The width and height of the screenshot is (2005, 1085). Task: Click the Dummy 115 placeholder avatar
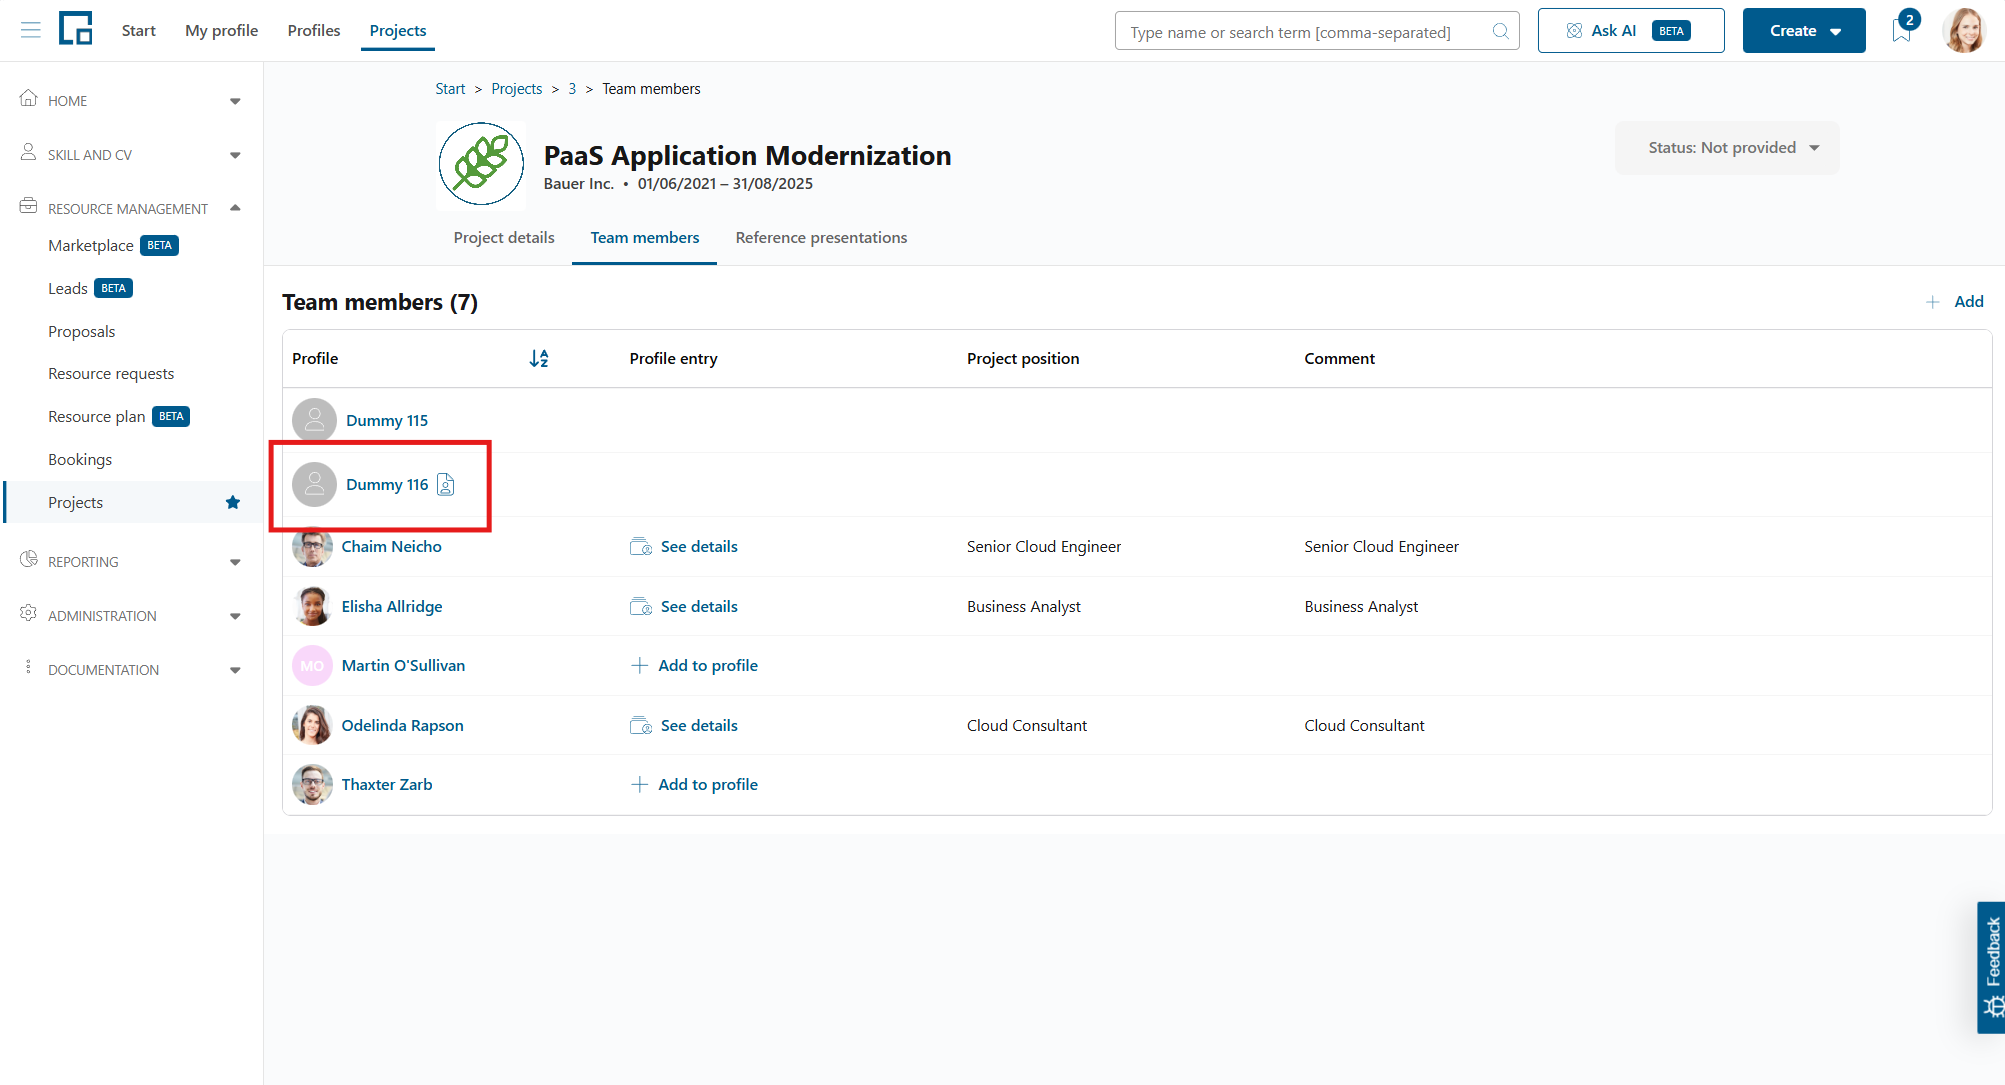pyautogui.click(x=314, y=420)
